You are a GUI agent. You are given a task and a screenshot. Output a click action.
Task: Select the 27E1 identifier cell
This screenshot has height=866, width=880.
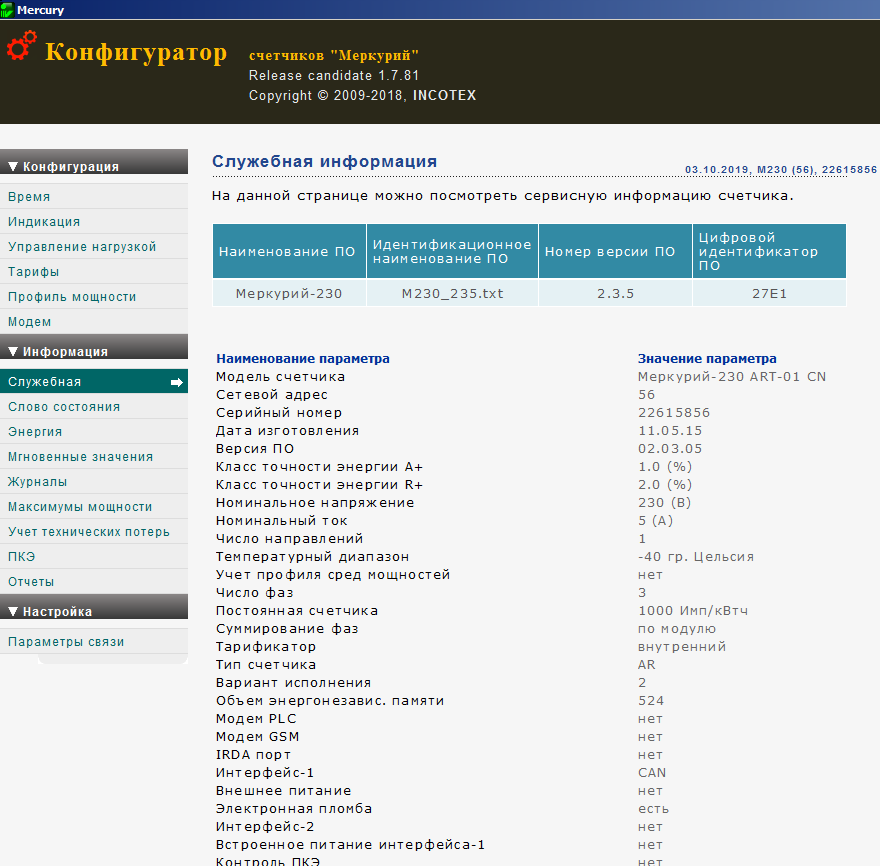click(x=769, y=294)
